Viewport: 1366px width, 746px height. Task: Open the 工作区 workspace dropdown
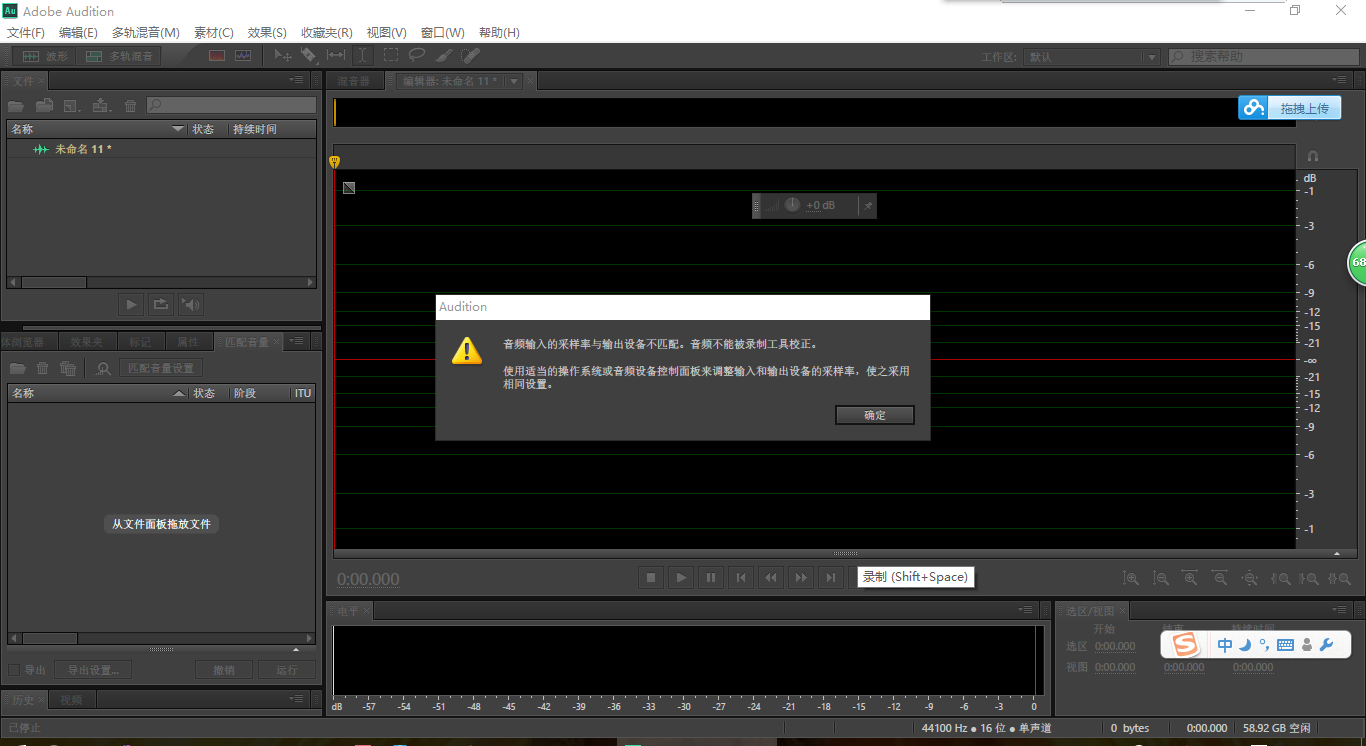pyautogui.click(x=1091, y=57)
